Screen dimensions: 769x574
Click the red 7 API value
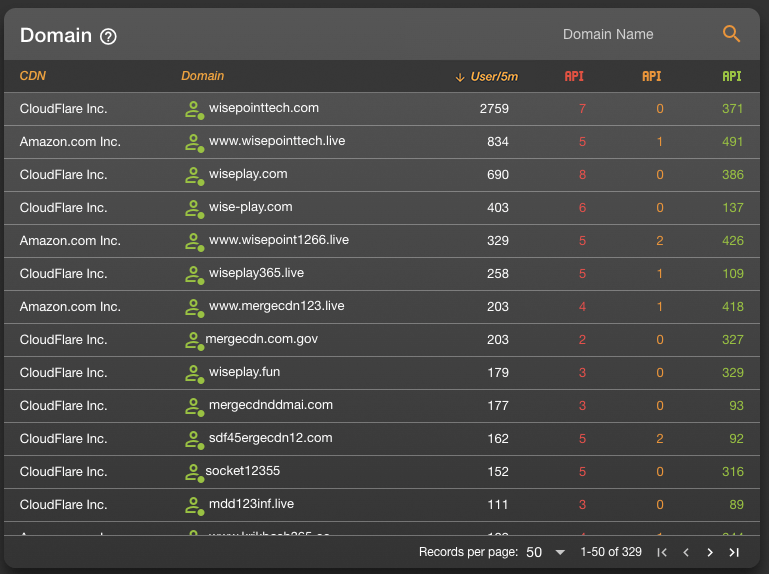point(582,109)
